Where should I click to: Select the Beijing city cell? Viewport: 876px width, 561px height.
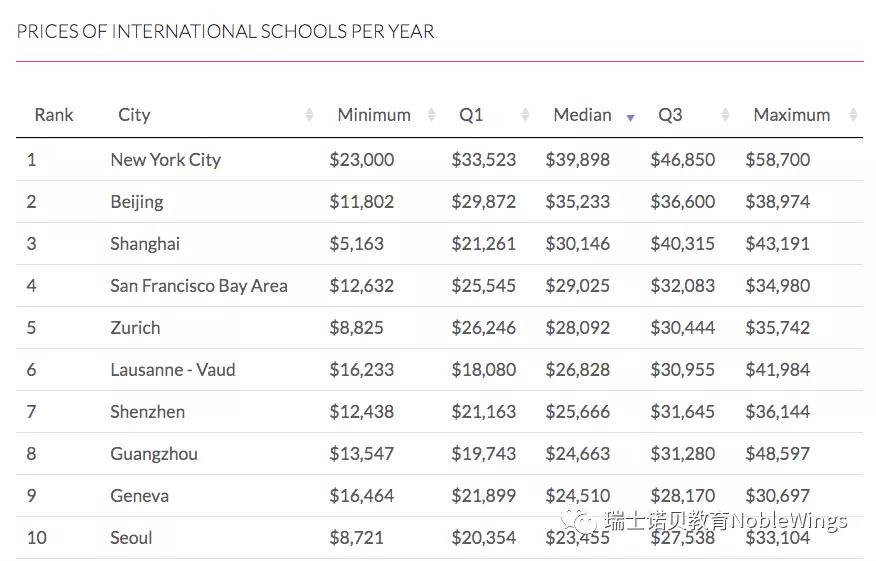[x=137, y=202]
